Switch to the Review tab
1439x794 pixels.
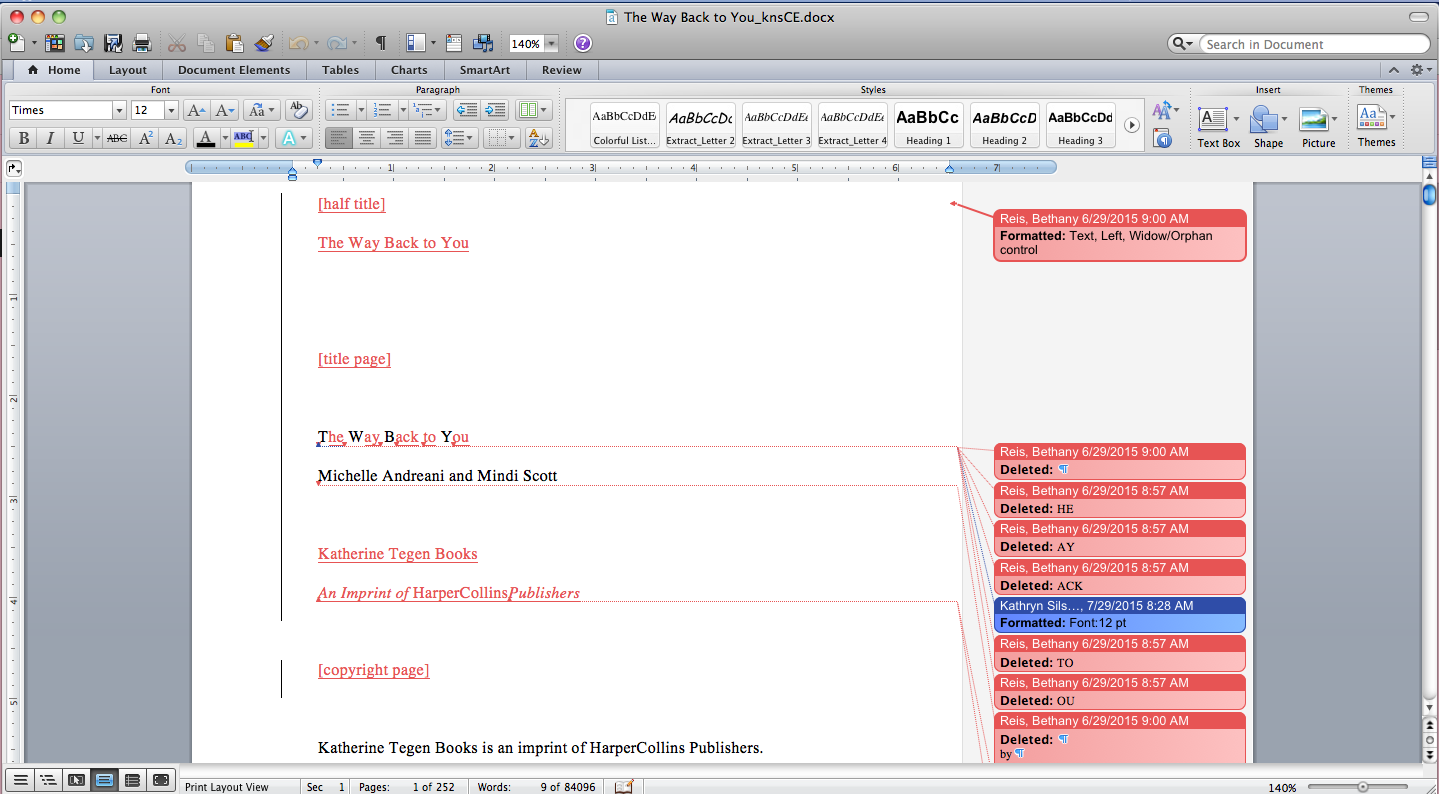pyautogui.click(x=561, y=70)
